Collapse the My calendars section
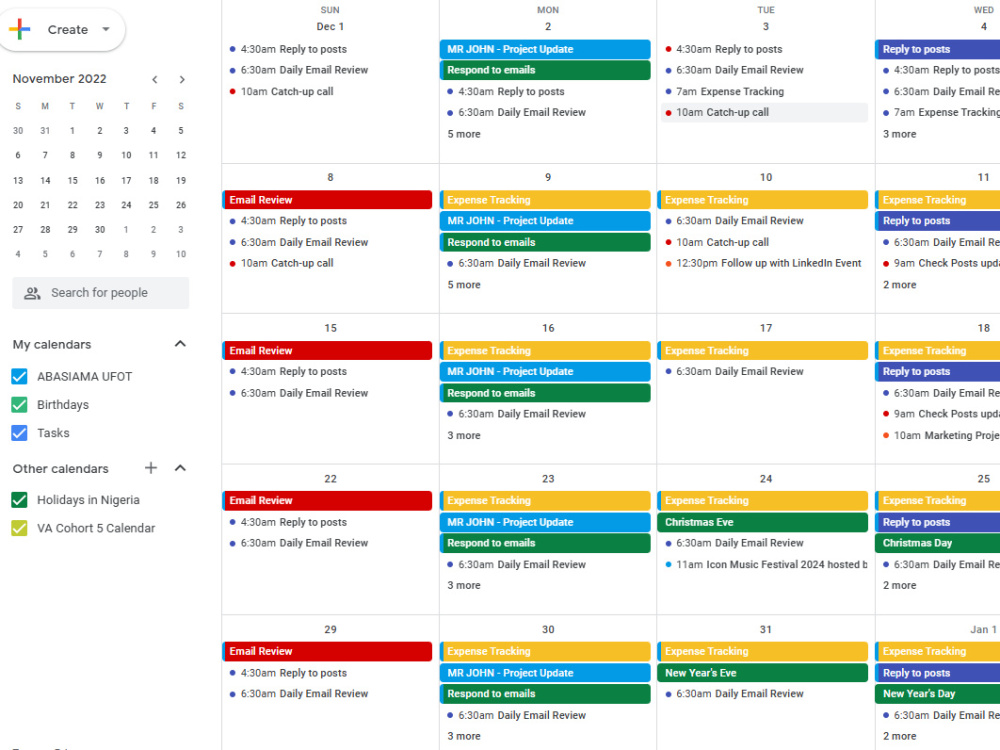 pos(180,344)
